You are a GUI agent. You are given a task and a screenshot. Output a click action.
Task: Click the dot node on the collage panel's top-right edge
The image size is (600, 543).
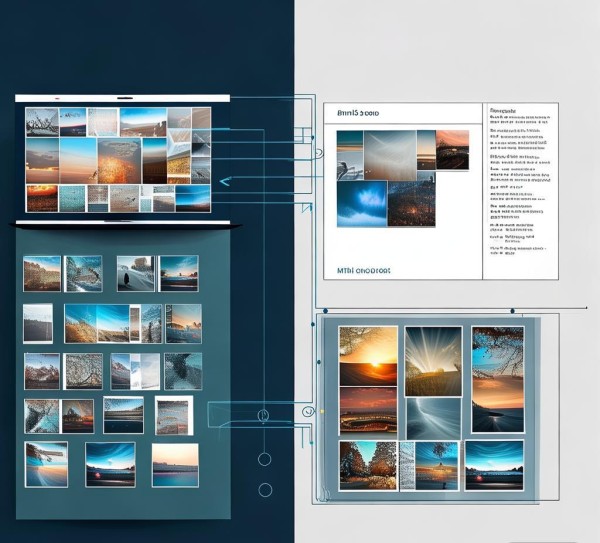(x=512, y=310)
